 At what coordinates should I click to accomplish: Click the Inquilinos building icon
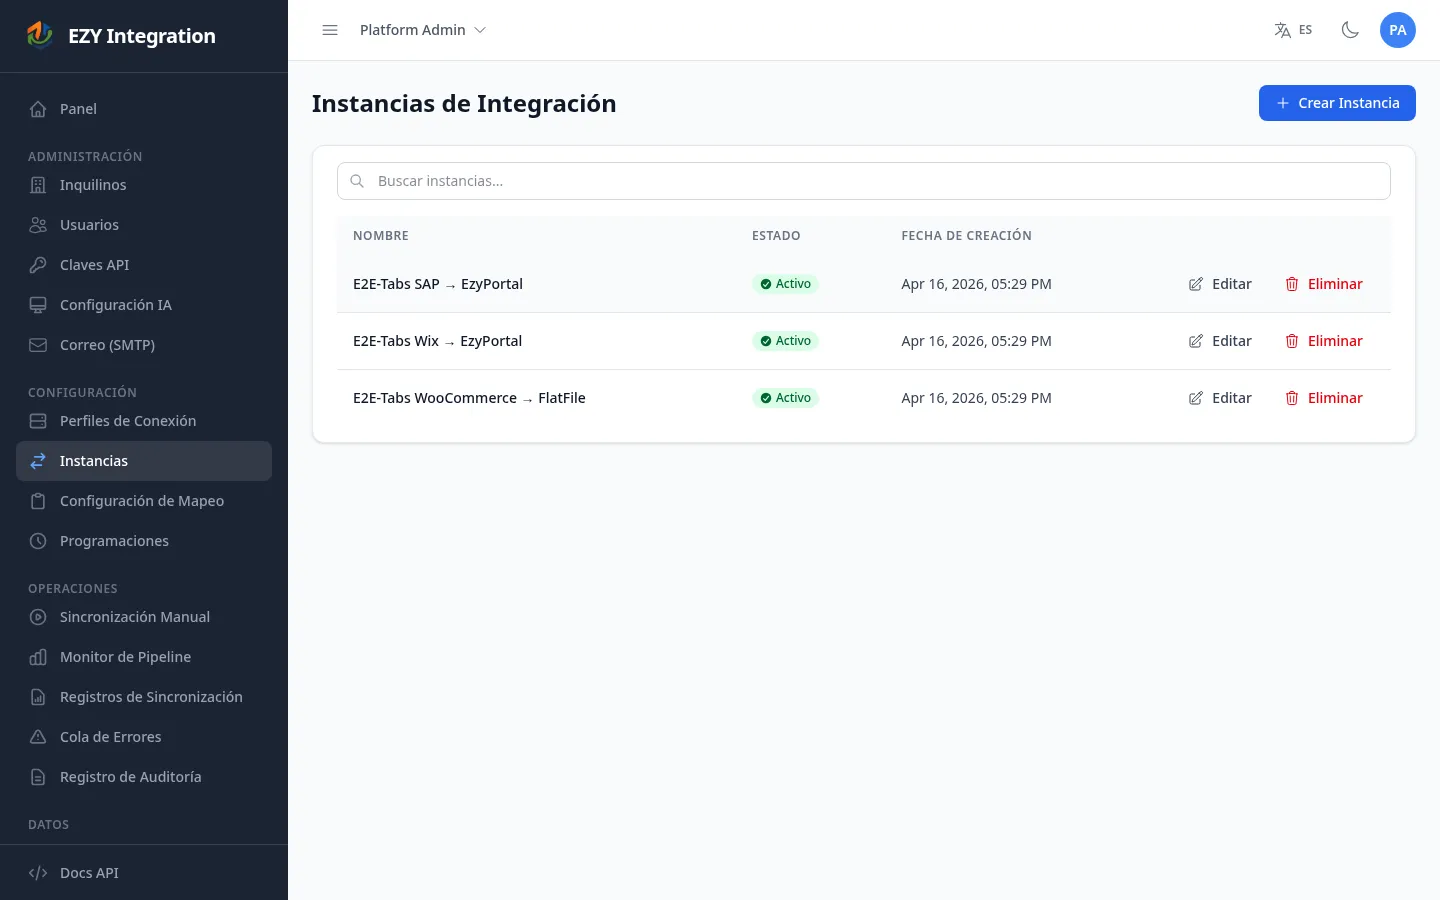pyautogui.click(x=38, y=185)
